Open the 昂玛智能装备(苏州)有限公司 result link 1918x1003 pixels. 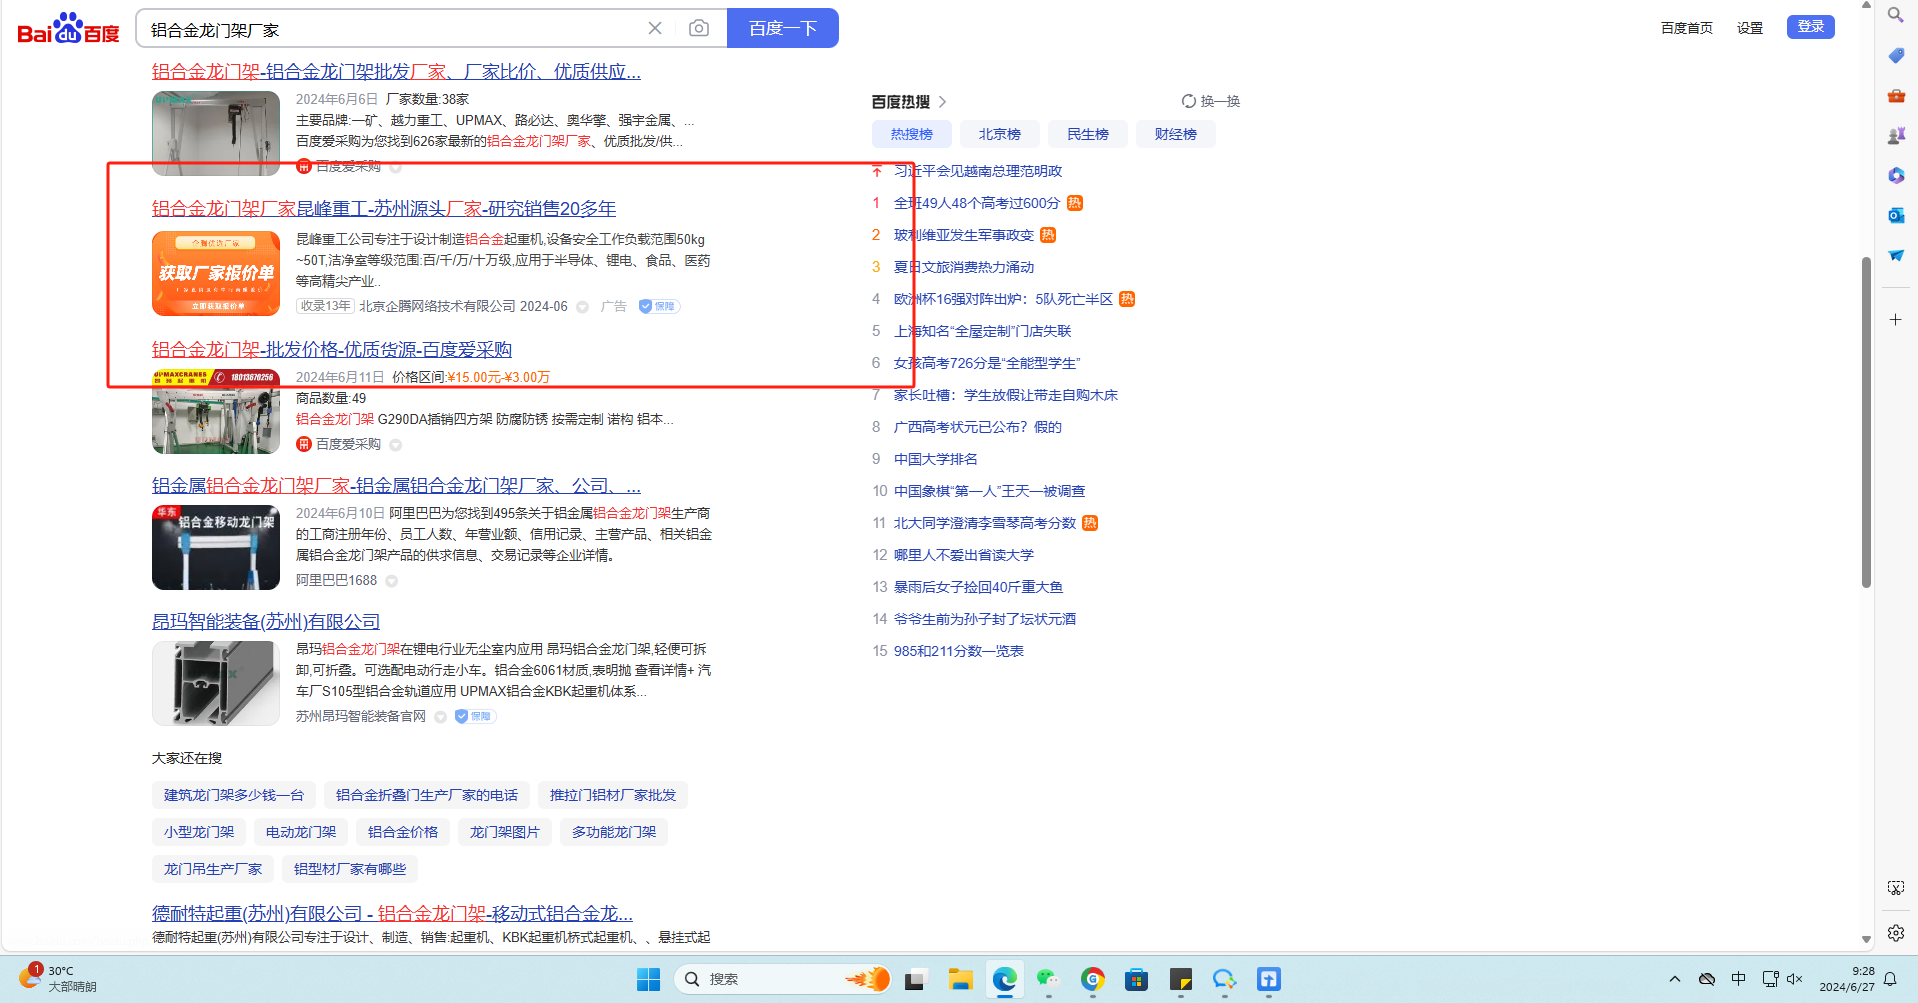point(266,622)
